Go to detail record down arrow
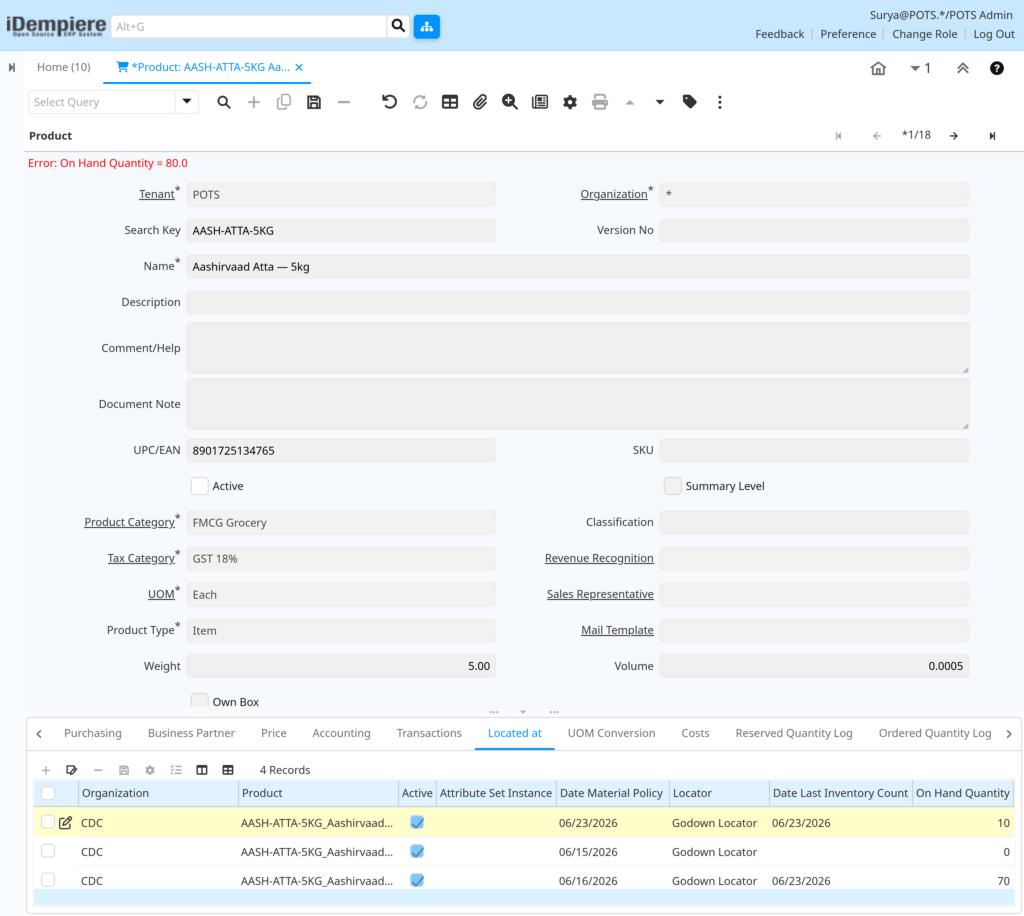 pos(660,102)
